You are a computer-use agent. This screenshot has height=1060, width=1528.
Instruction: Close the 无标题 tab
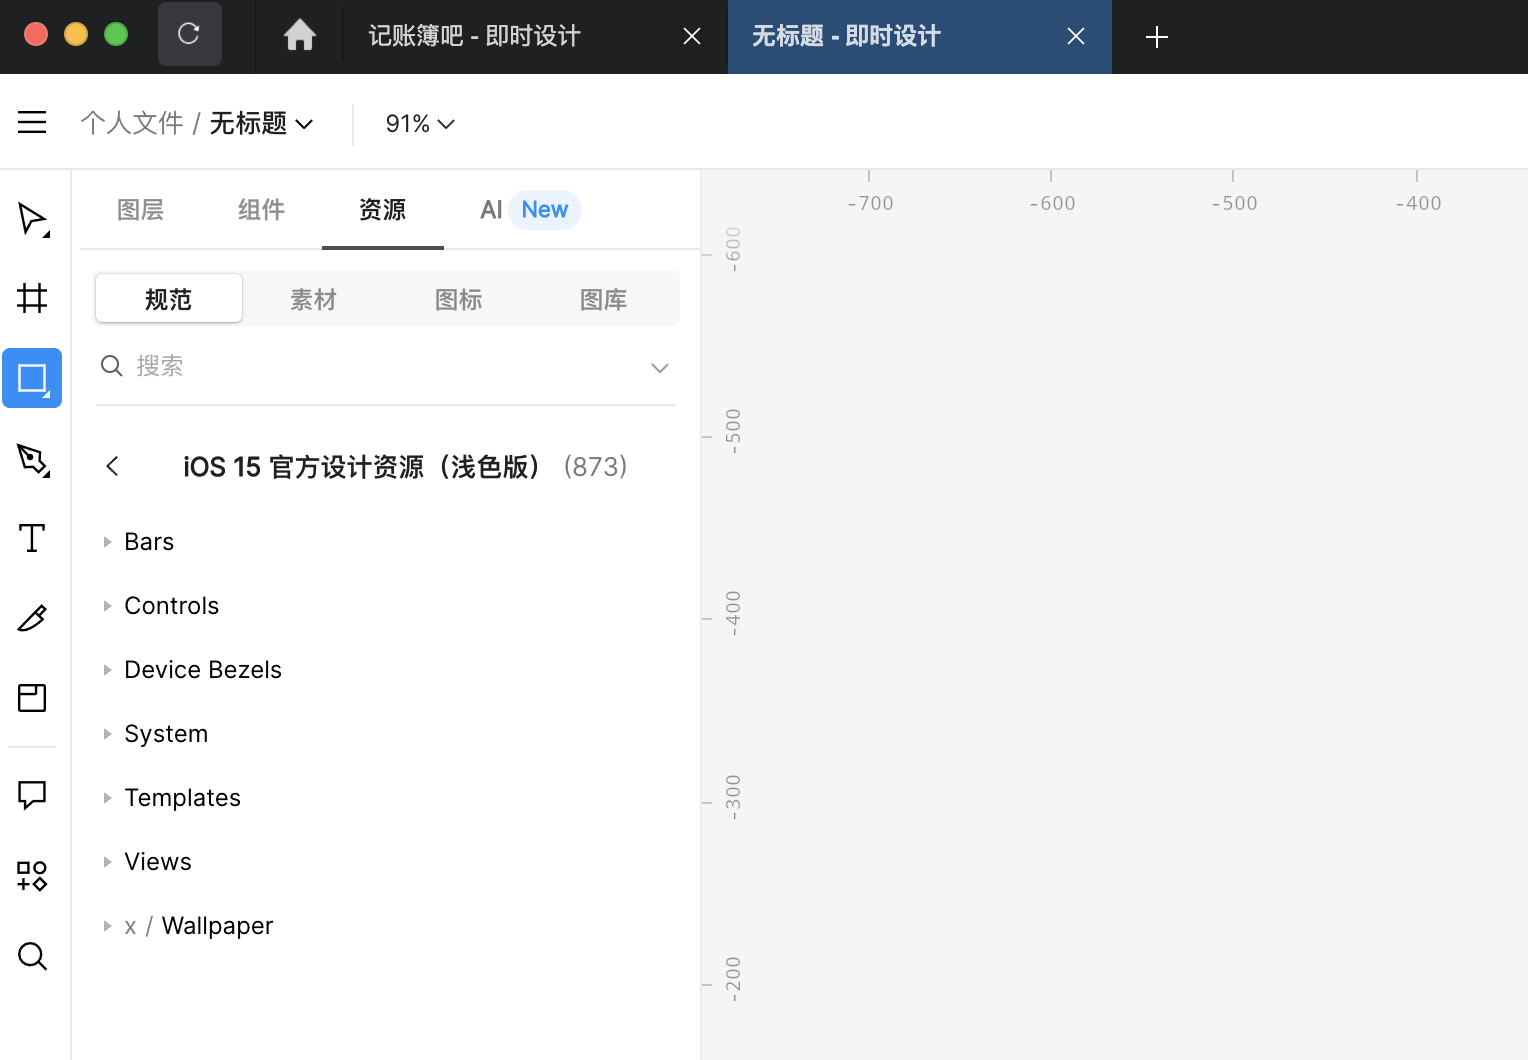click(x=1076, y=37)
